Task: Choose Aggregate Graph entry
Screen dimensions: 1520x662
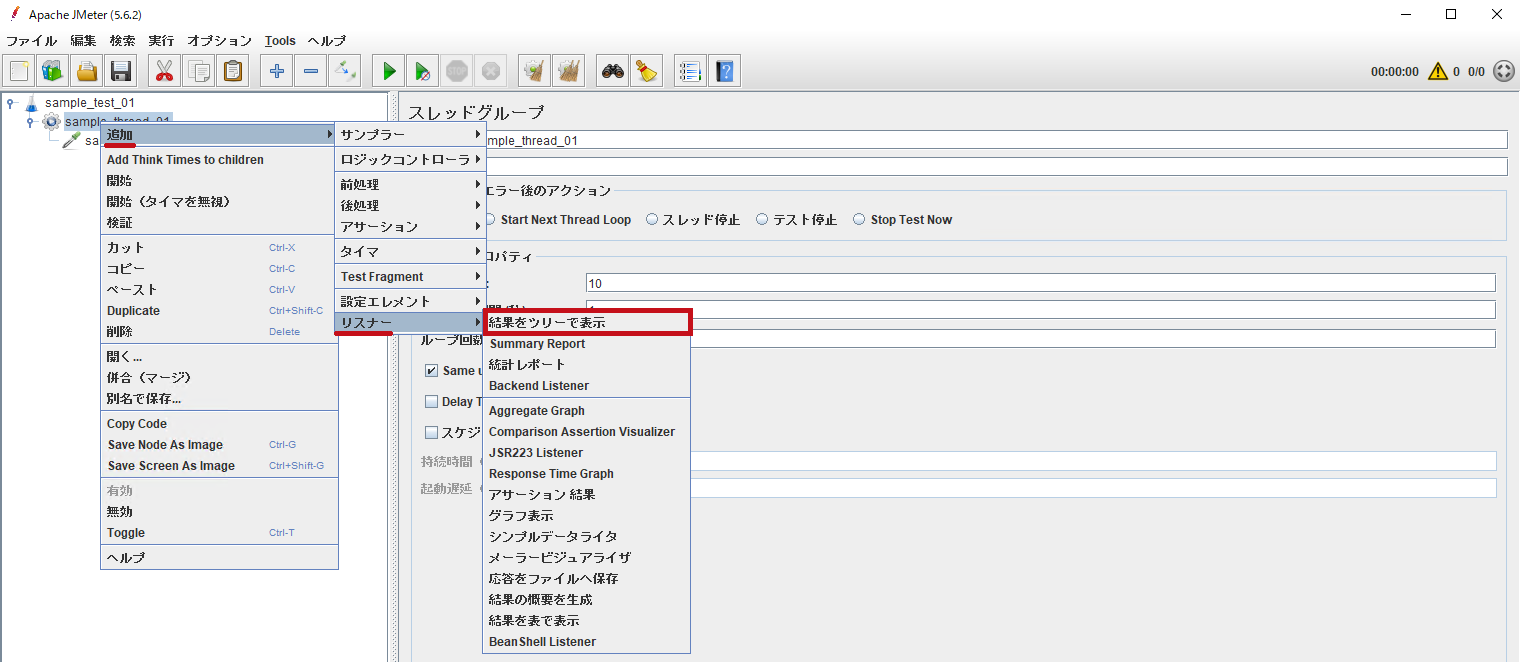Action: click(x=587, y=410)
